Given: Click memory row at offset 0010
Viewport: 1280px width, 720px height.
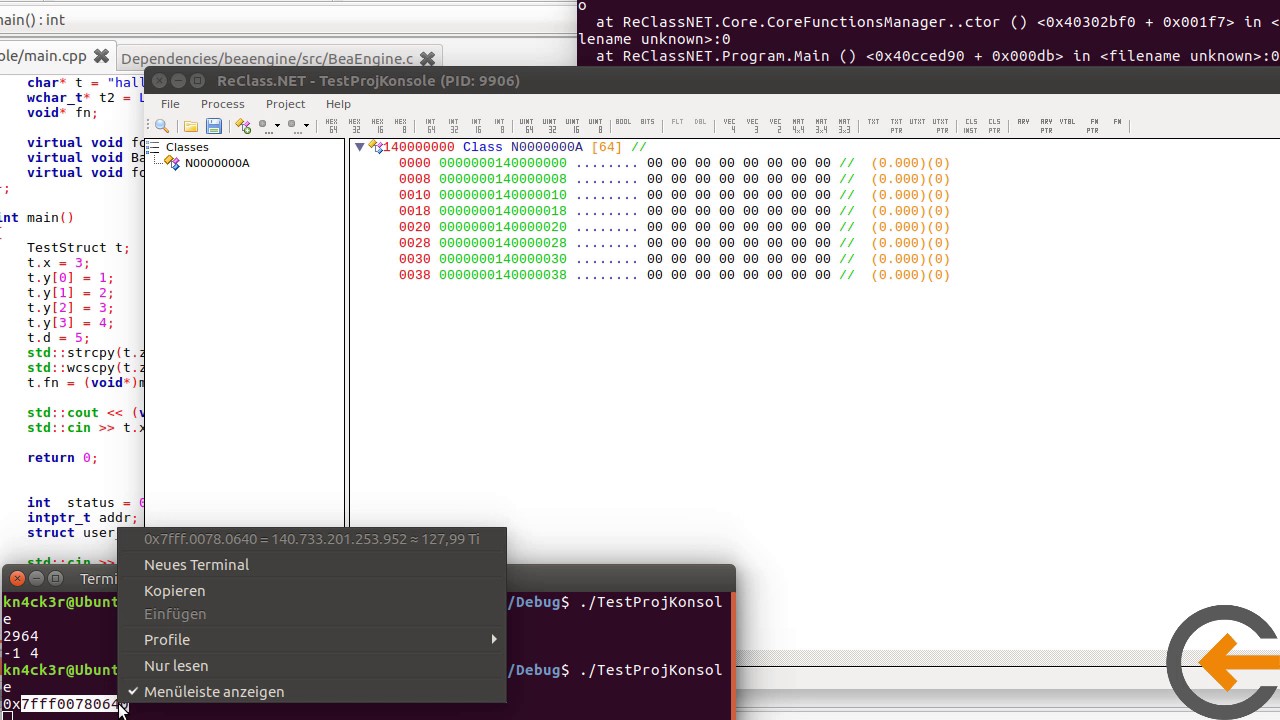Looking at the screenshot, I should coord(674,195).
